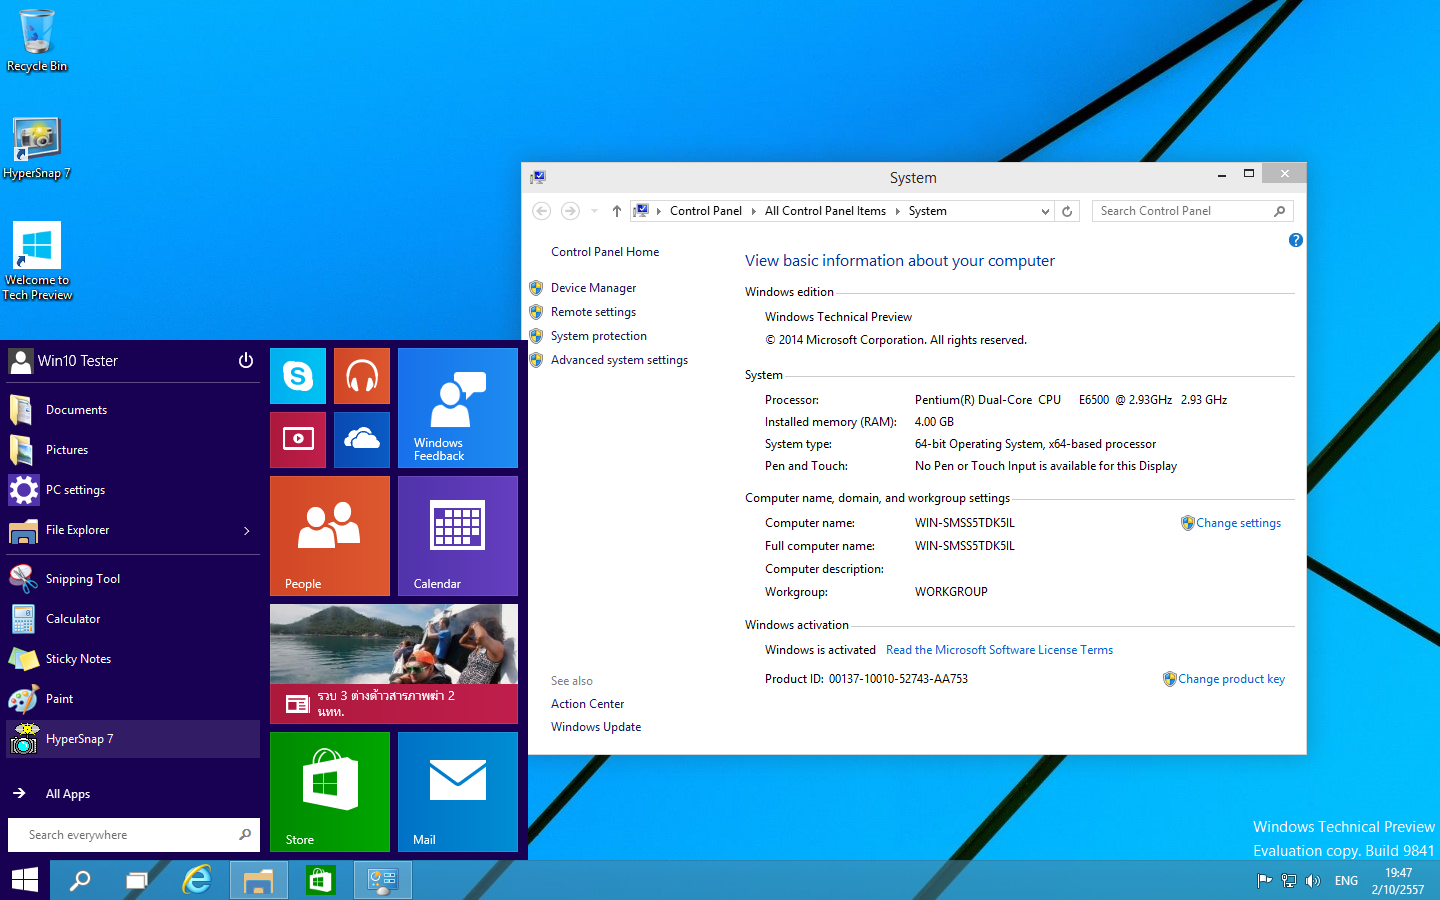Open Internet Explorer from the taskbar
The width and height of the screenshot is (1440, 900).
(197, 880)
